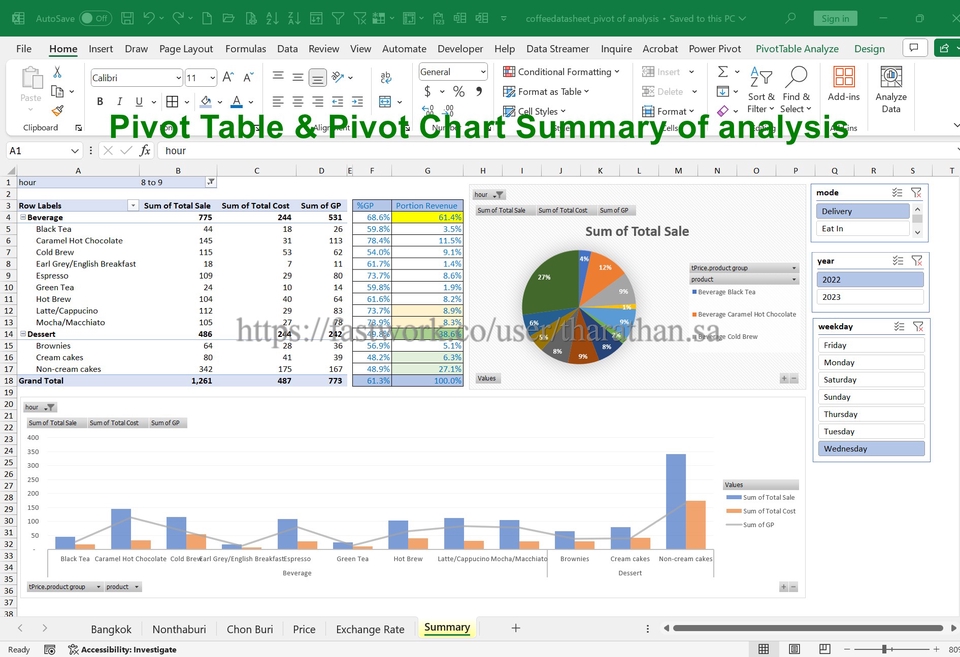Switch to the Bangkok sheet tab
Image resolution: width=960 pixels, height=657 pixels.
pyautogui.click(x=111, y=629)
